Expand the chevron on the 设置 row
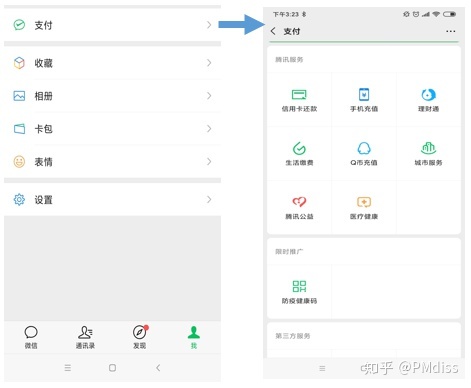Screen dimensions: 471x388 (x=209, y=200)
